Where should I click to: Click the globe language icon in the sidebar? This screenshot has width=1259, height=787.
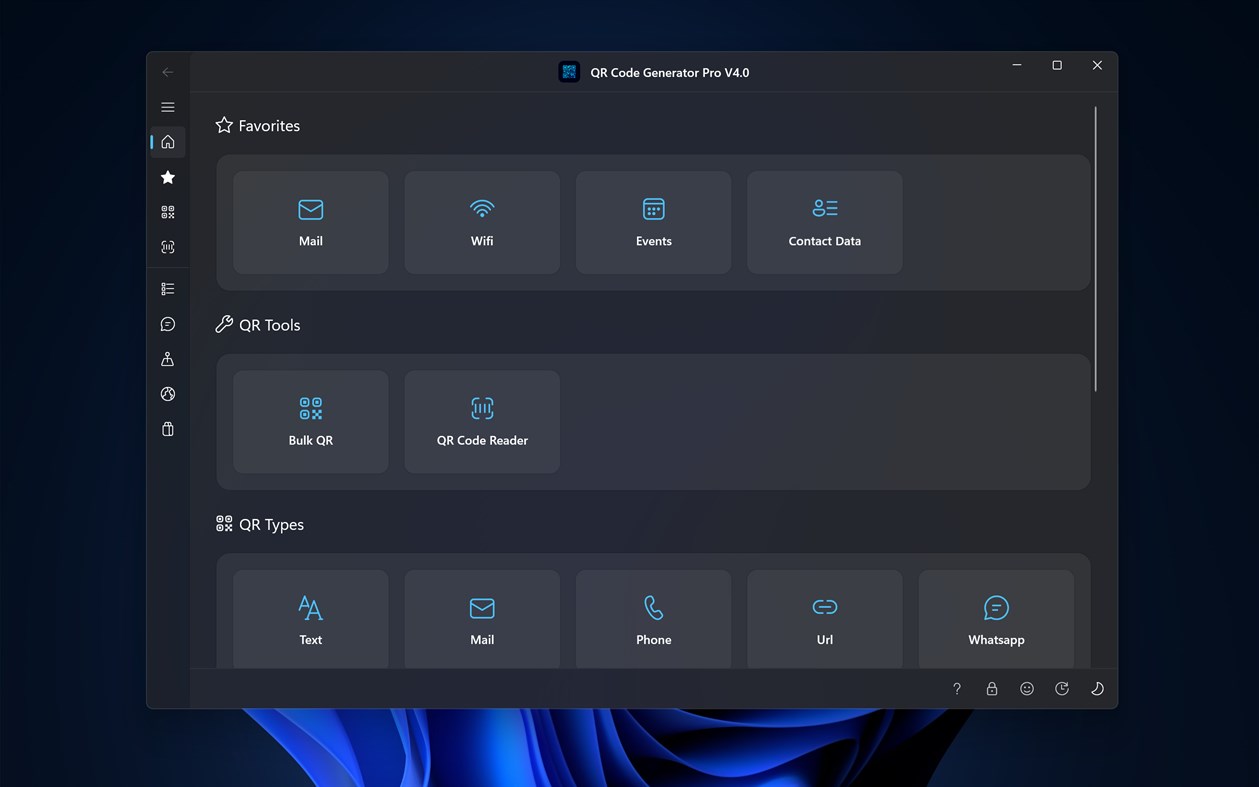(167, 393)
